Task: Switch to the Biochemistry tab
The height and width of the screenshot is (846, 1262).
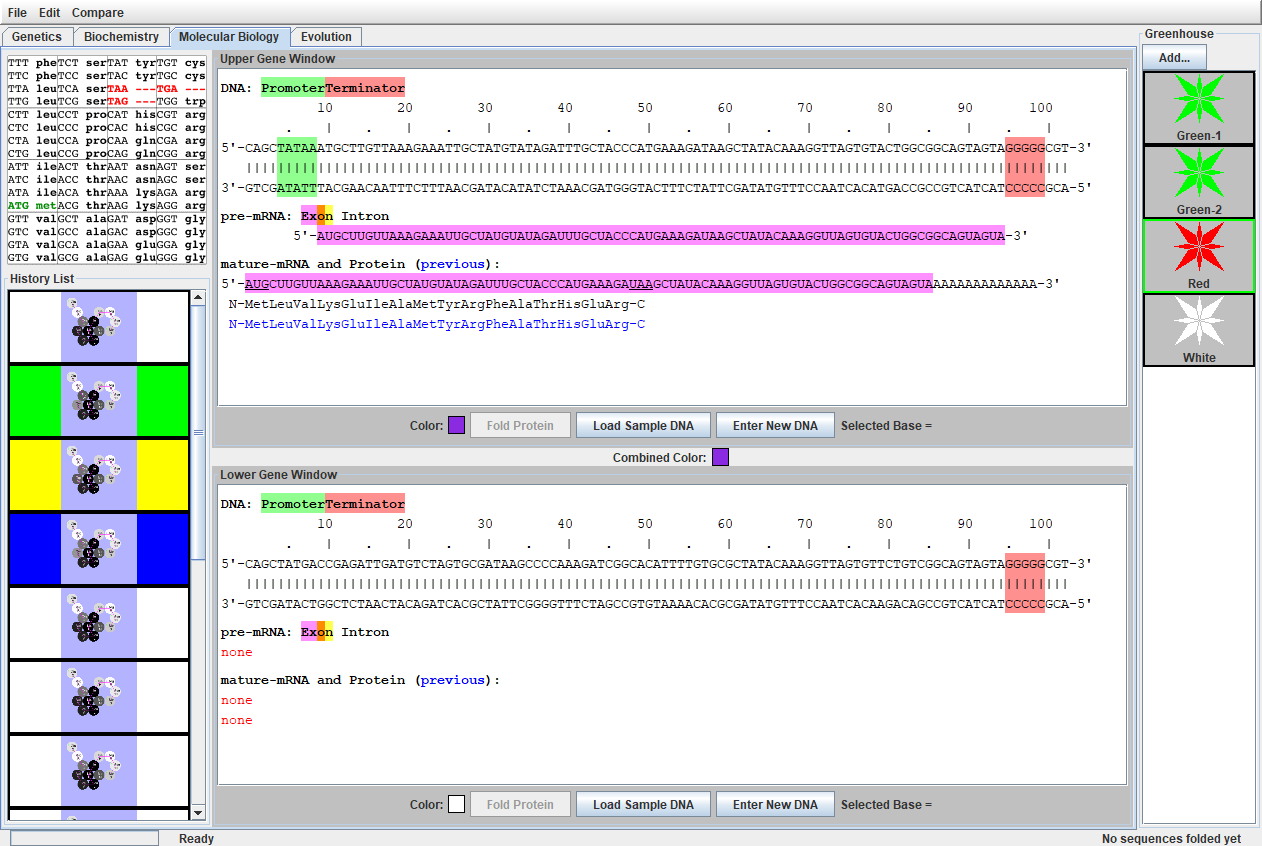Action: (x=121, y=37)
